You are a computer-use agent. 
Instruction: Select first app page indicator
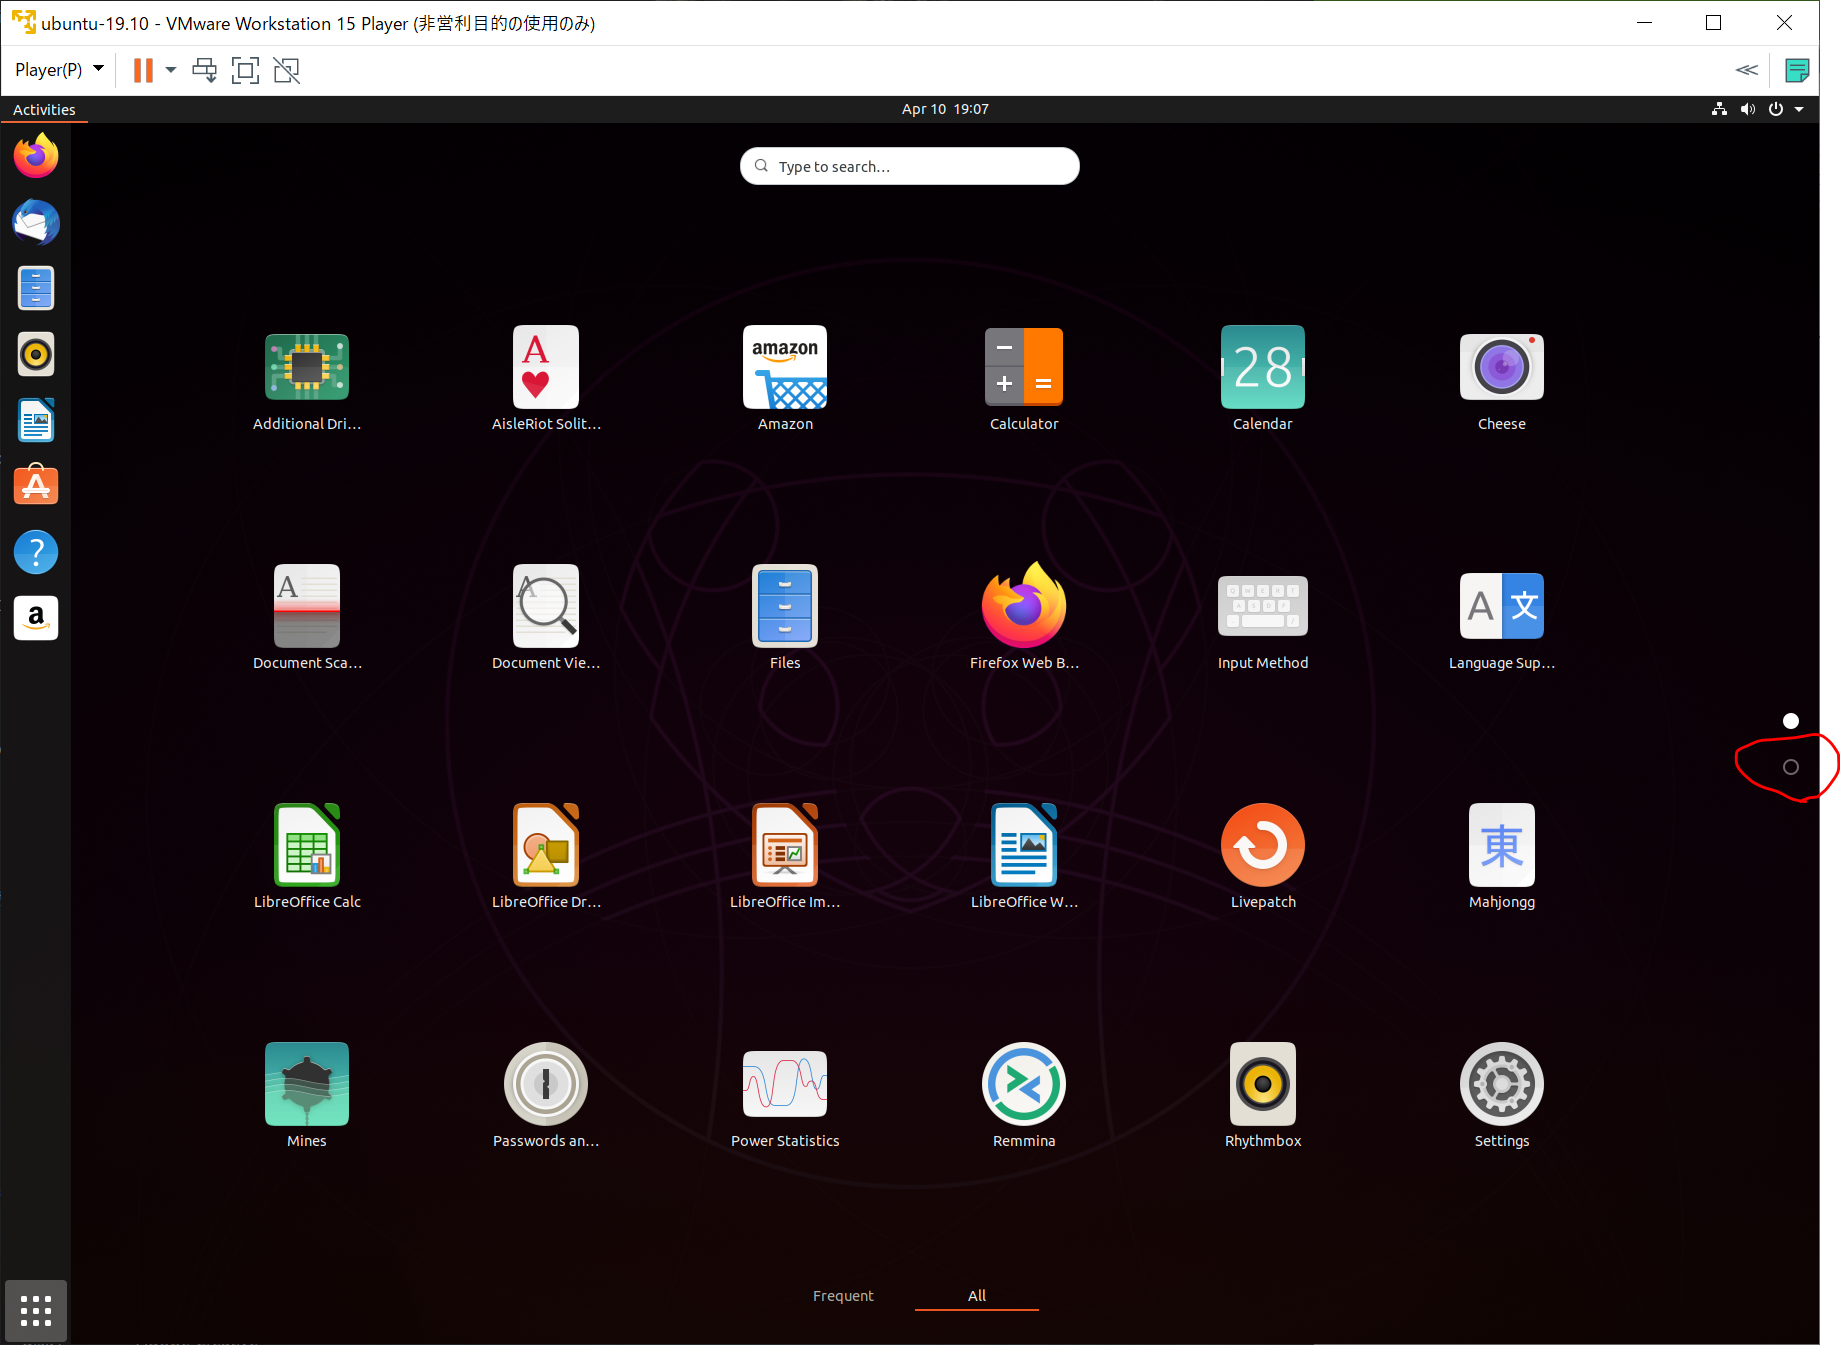tap(1791, 721)
